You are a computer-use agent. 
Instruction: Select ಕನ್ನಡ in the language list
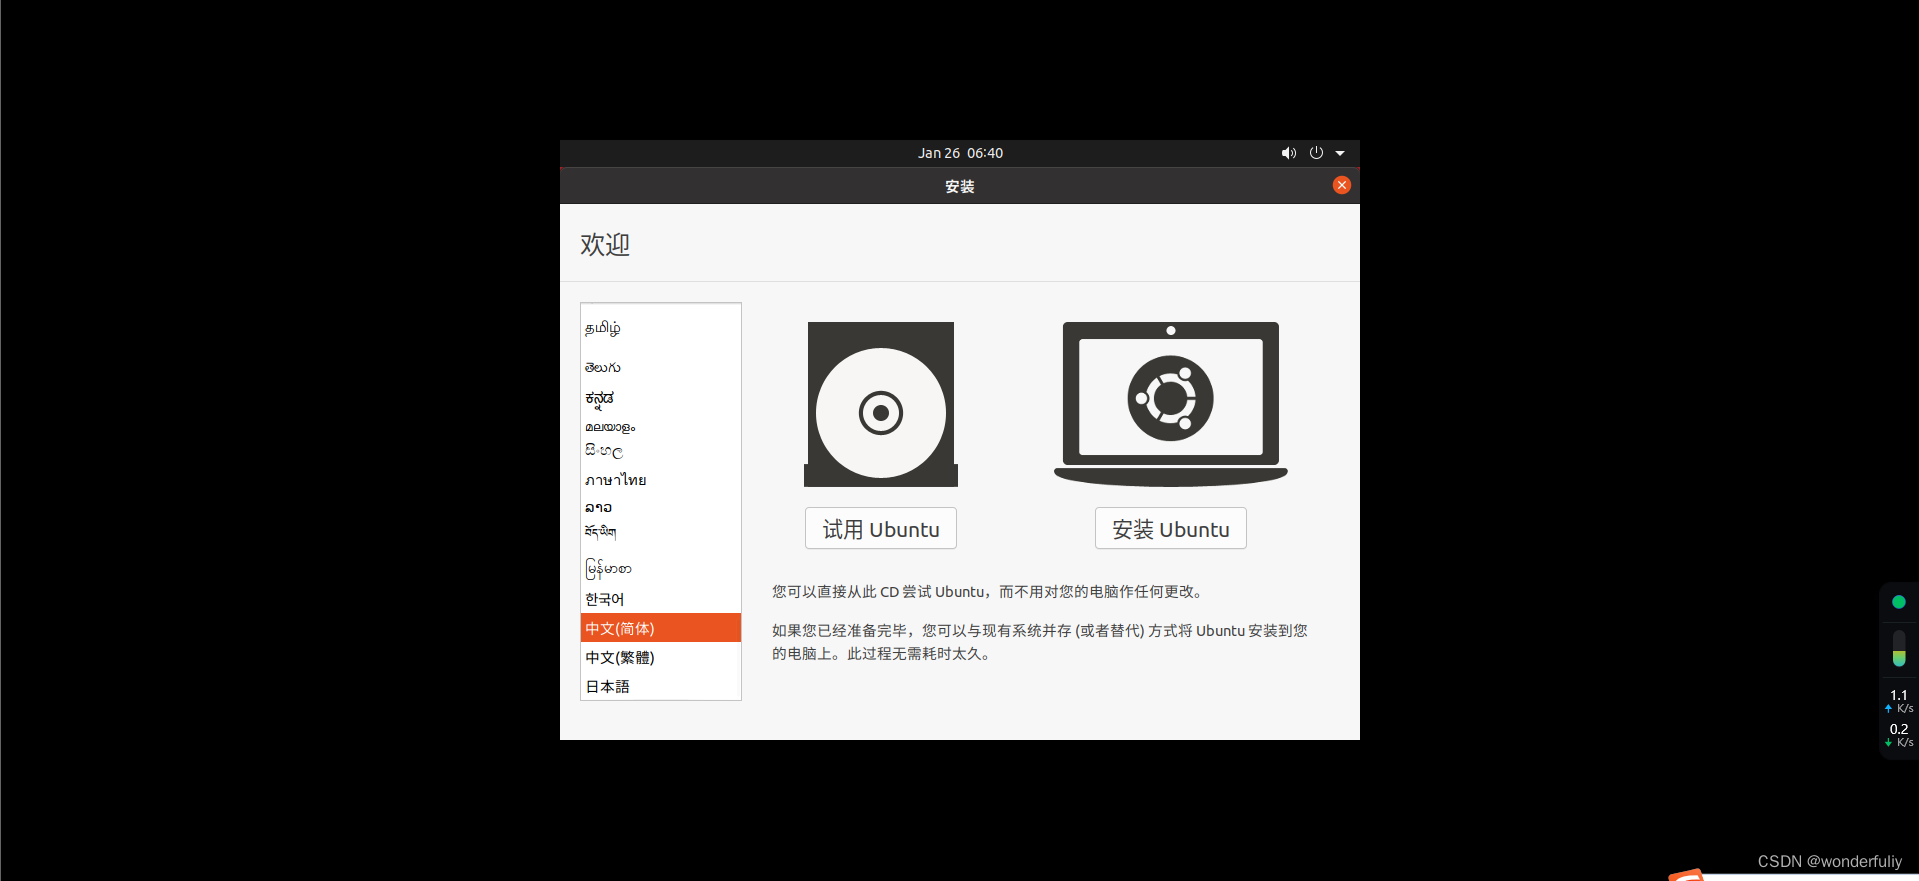[x=661, y=398]
